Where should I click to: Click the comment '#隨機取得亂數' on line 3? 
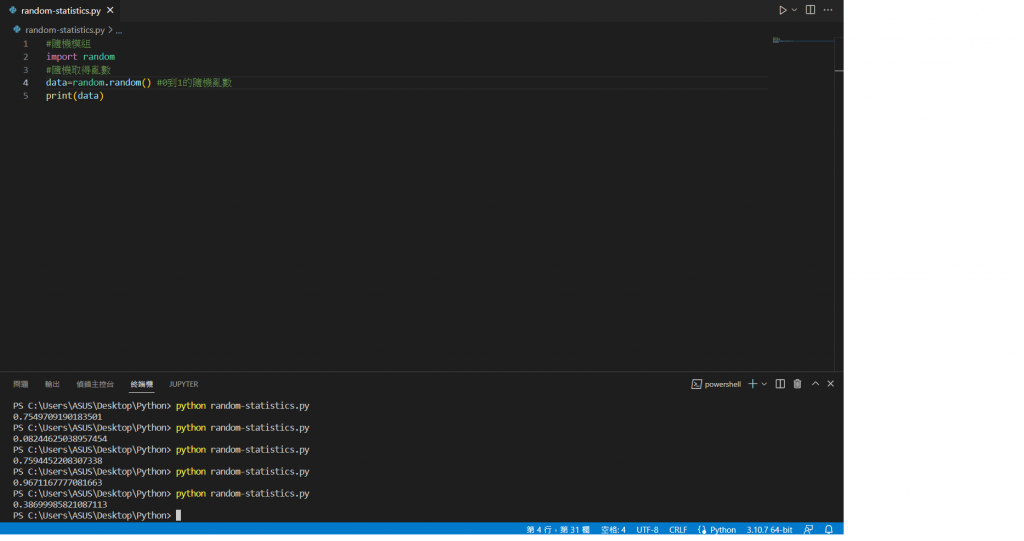[x=78, y=70]
